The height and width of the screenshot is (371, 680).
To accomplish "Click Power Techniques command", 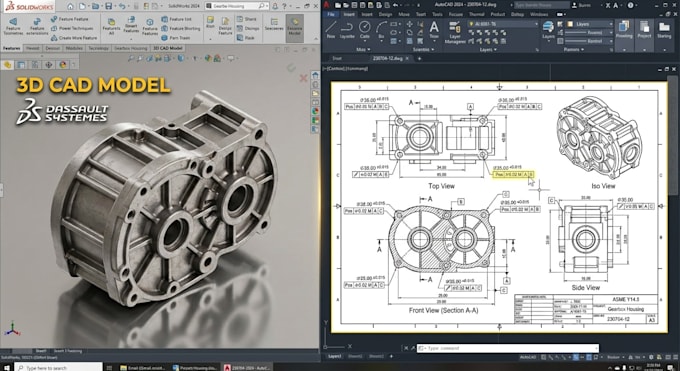I will tap(72, 28).
